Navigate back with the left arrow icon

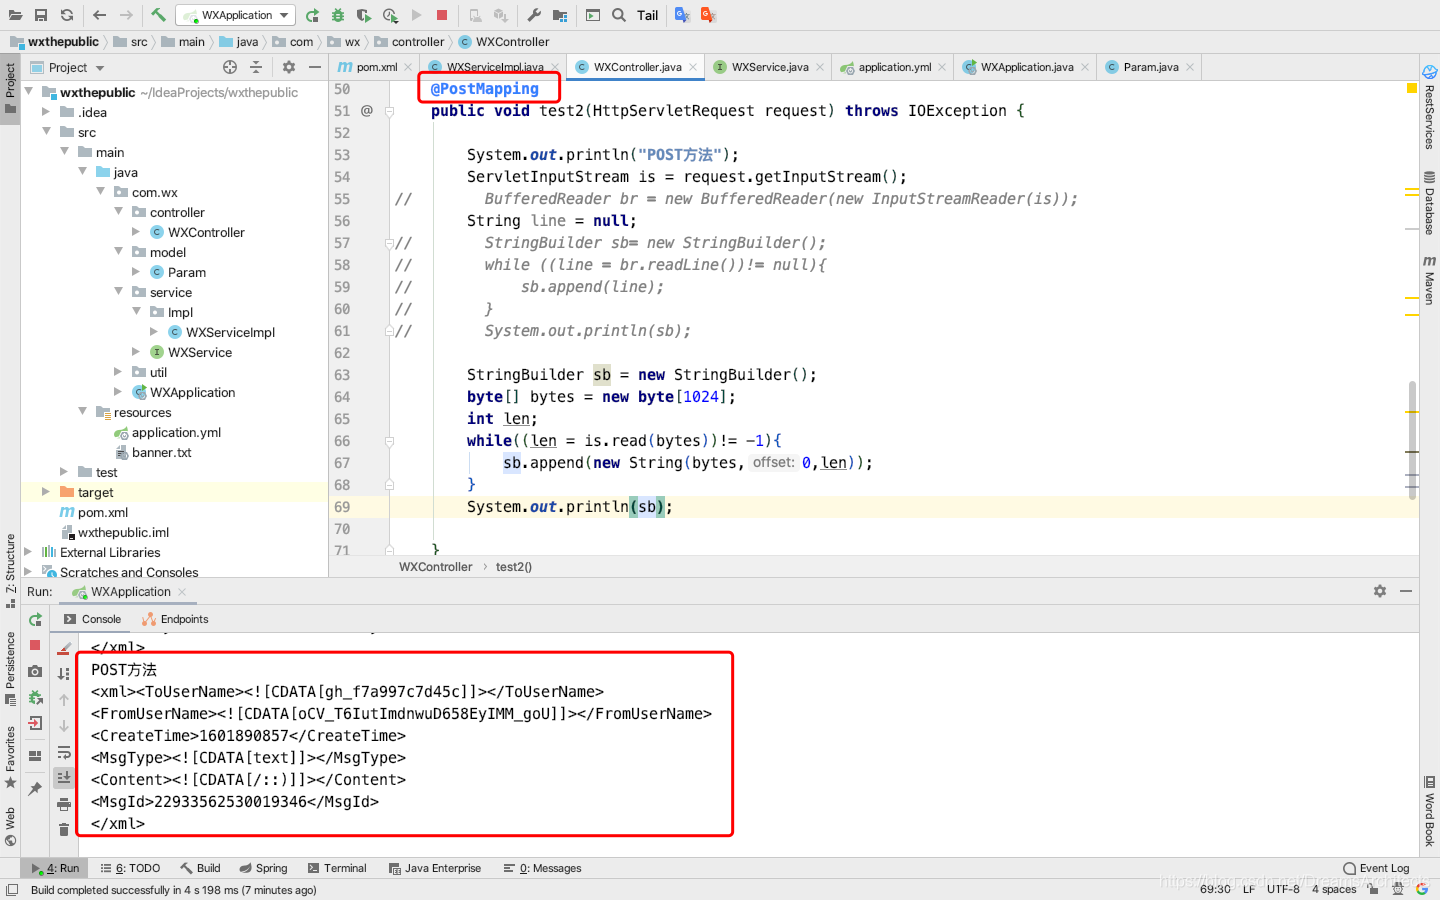(99, 15)
